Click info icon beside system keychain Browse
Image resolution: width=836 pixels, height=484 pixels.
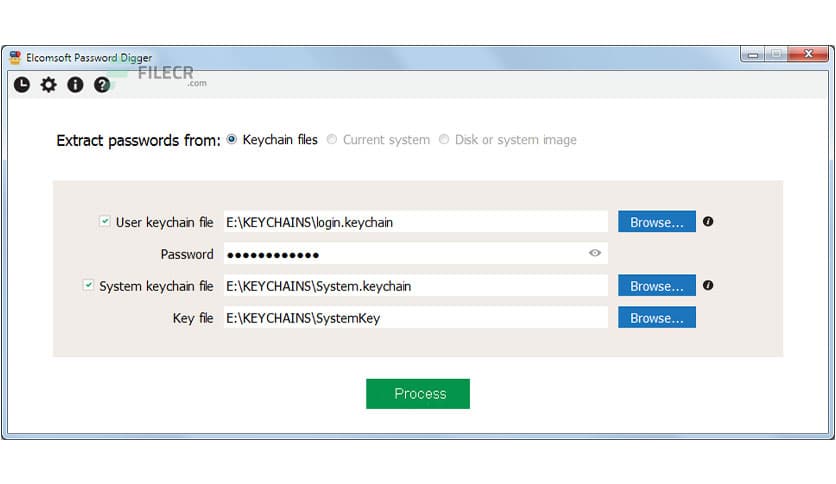pyautogui.click(x=708, y=285)
